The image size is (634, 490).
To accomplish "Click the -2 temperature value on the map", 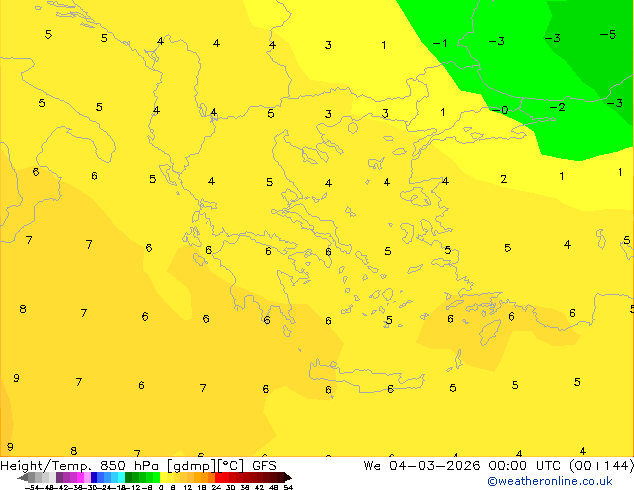I will coord(557,107).
